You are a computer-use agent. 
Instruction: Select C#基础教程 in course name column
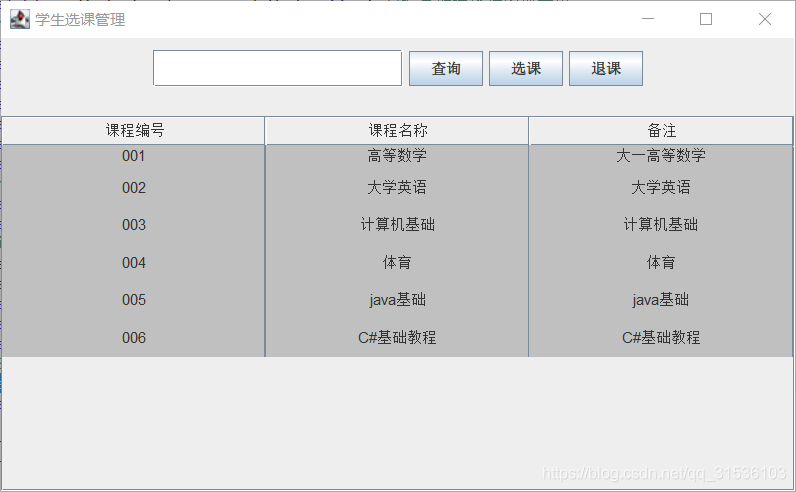tap(397, 338)
